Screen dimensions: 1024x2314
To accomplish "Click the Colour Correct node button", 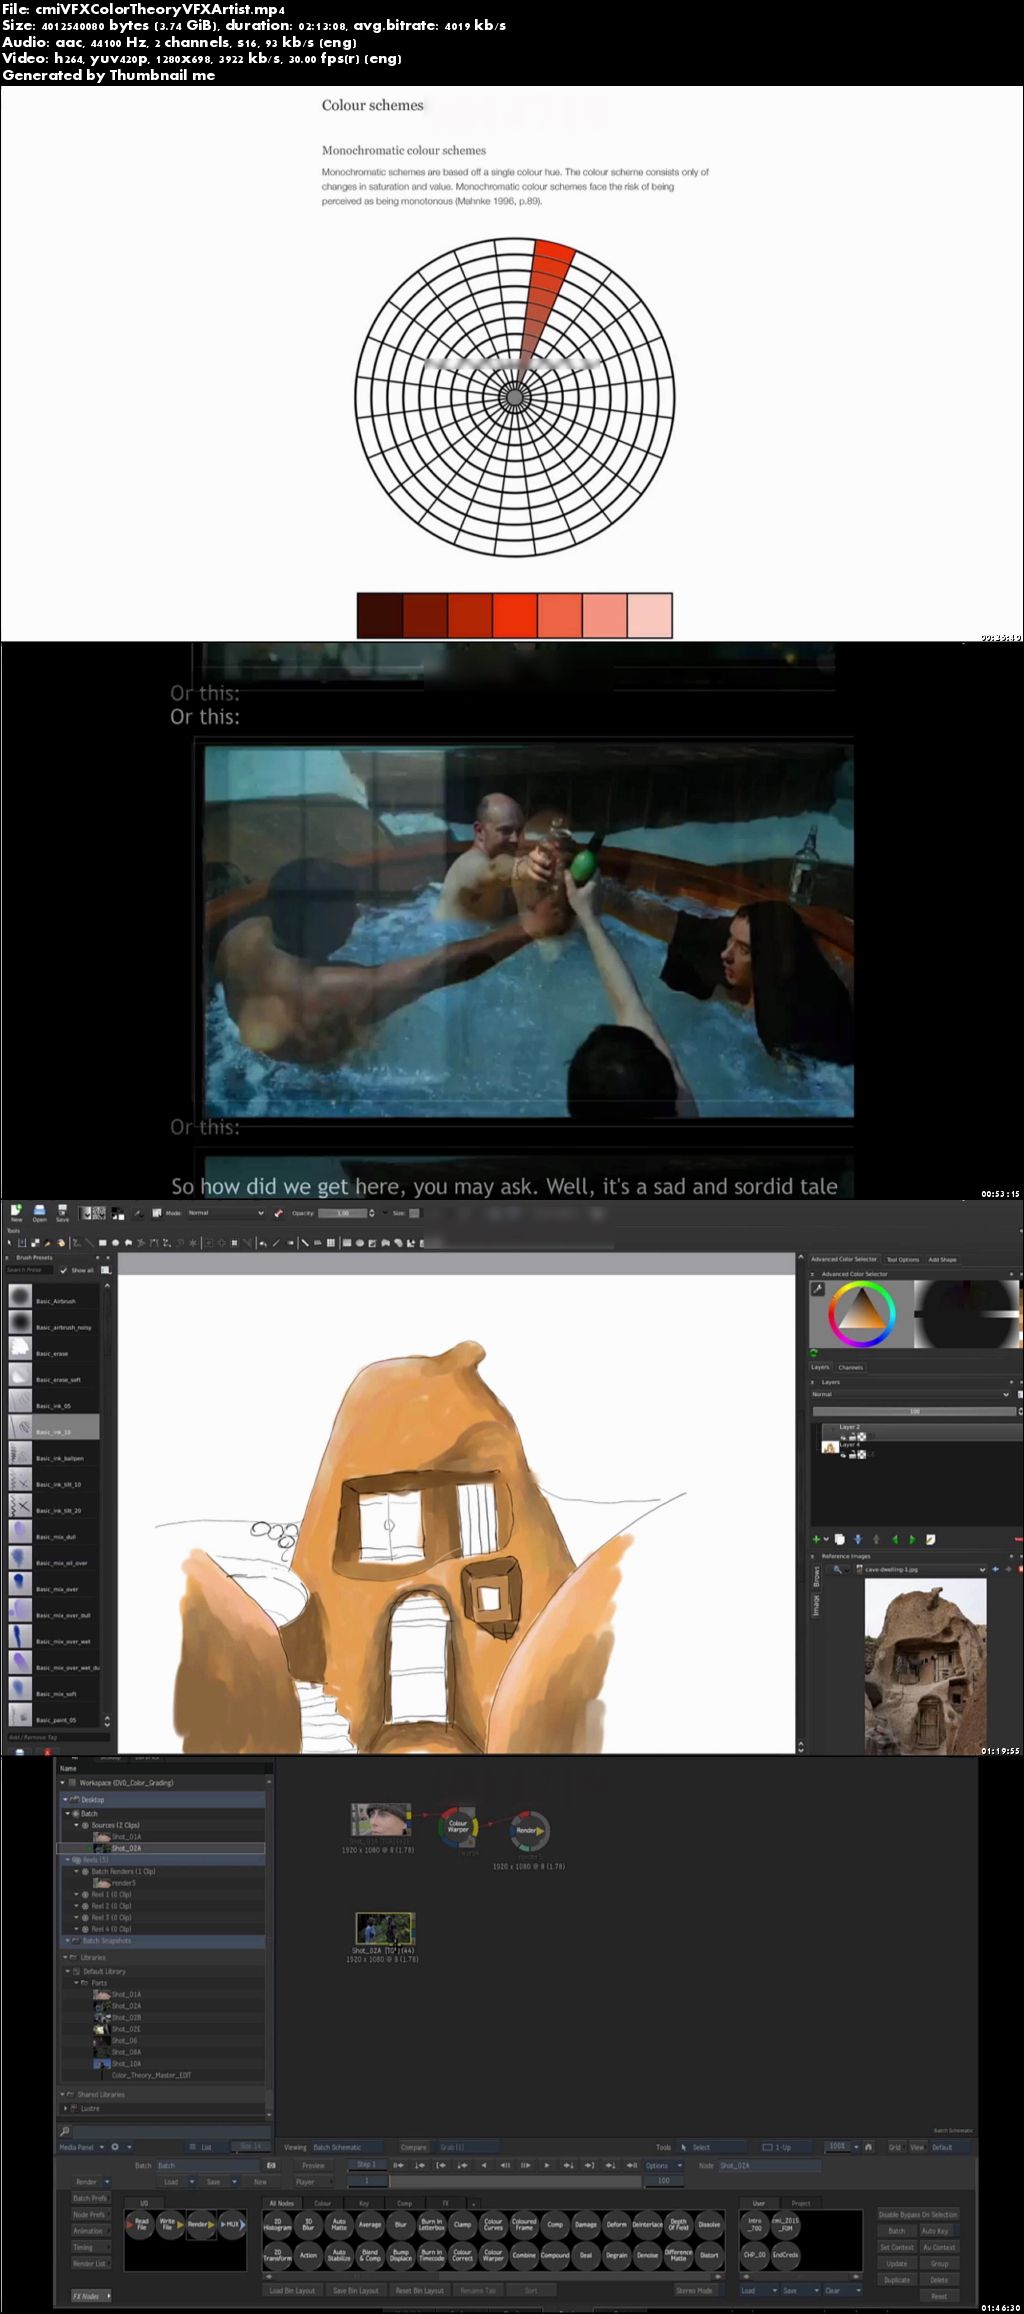I will [x=462, y=2255].
